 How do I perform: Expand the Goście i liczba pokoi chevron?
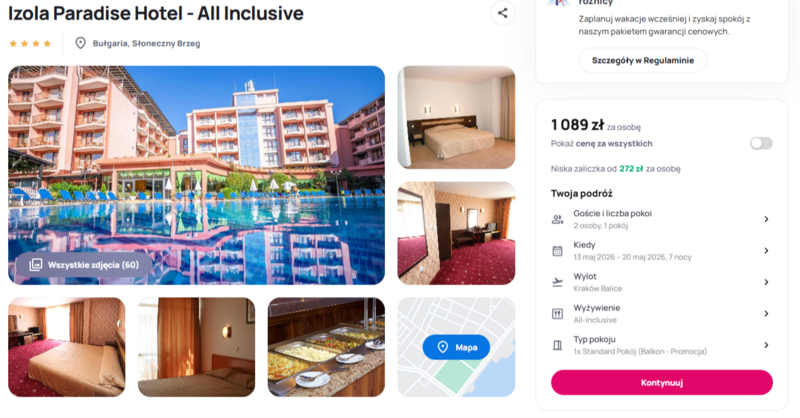(x=766, y=219)
